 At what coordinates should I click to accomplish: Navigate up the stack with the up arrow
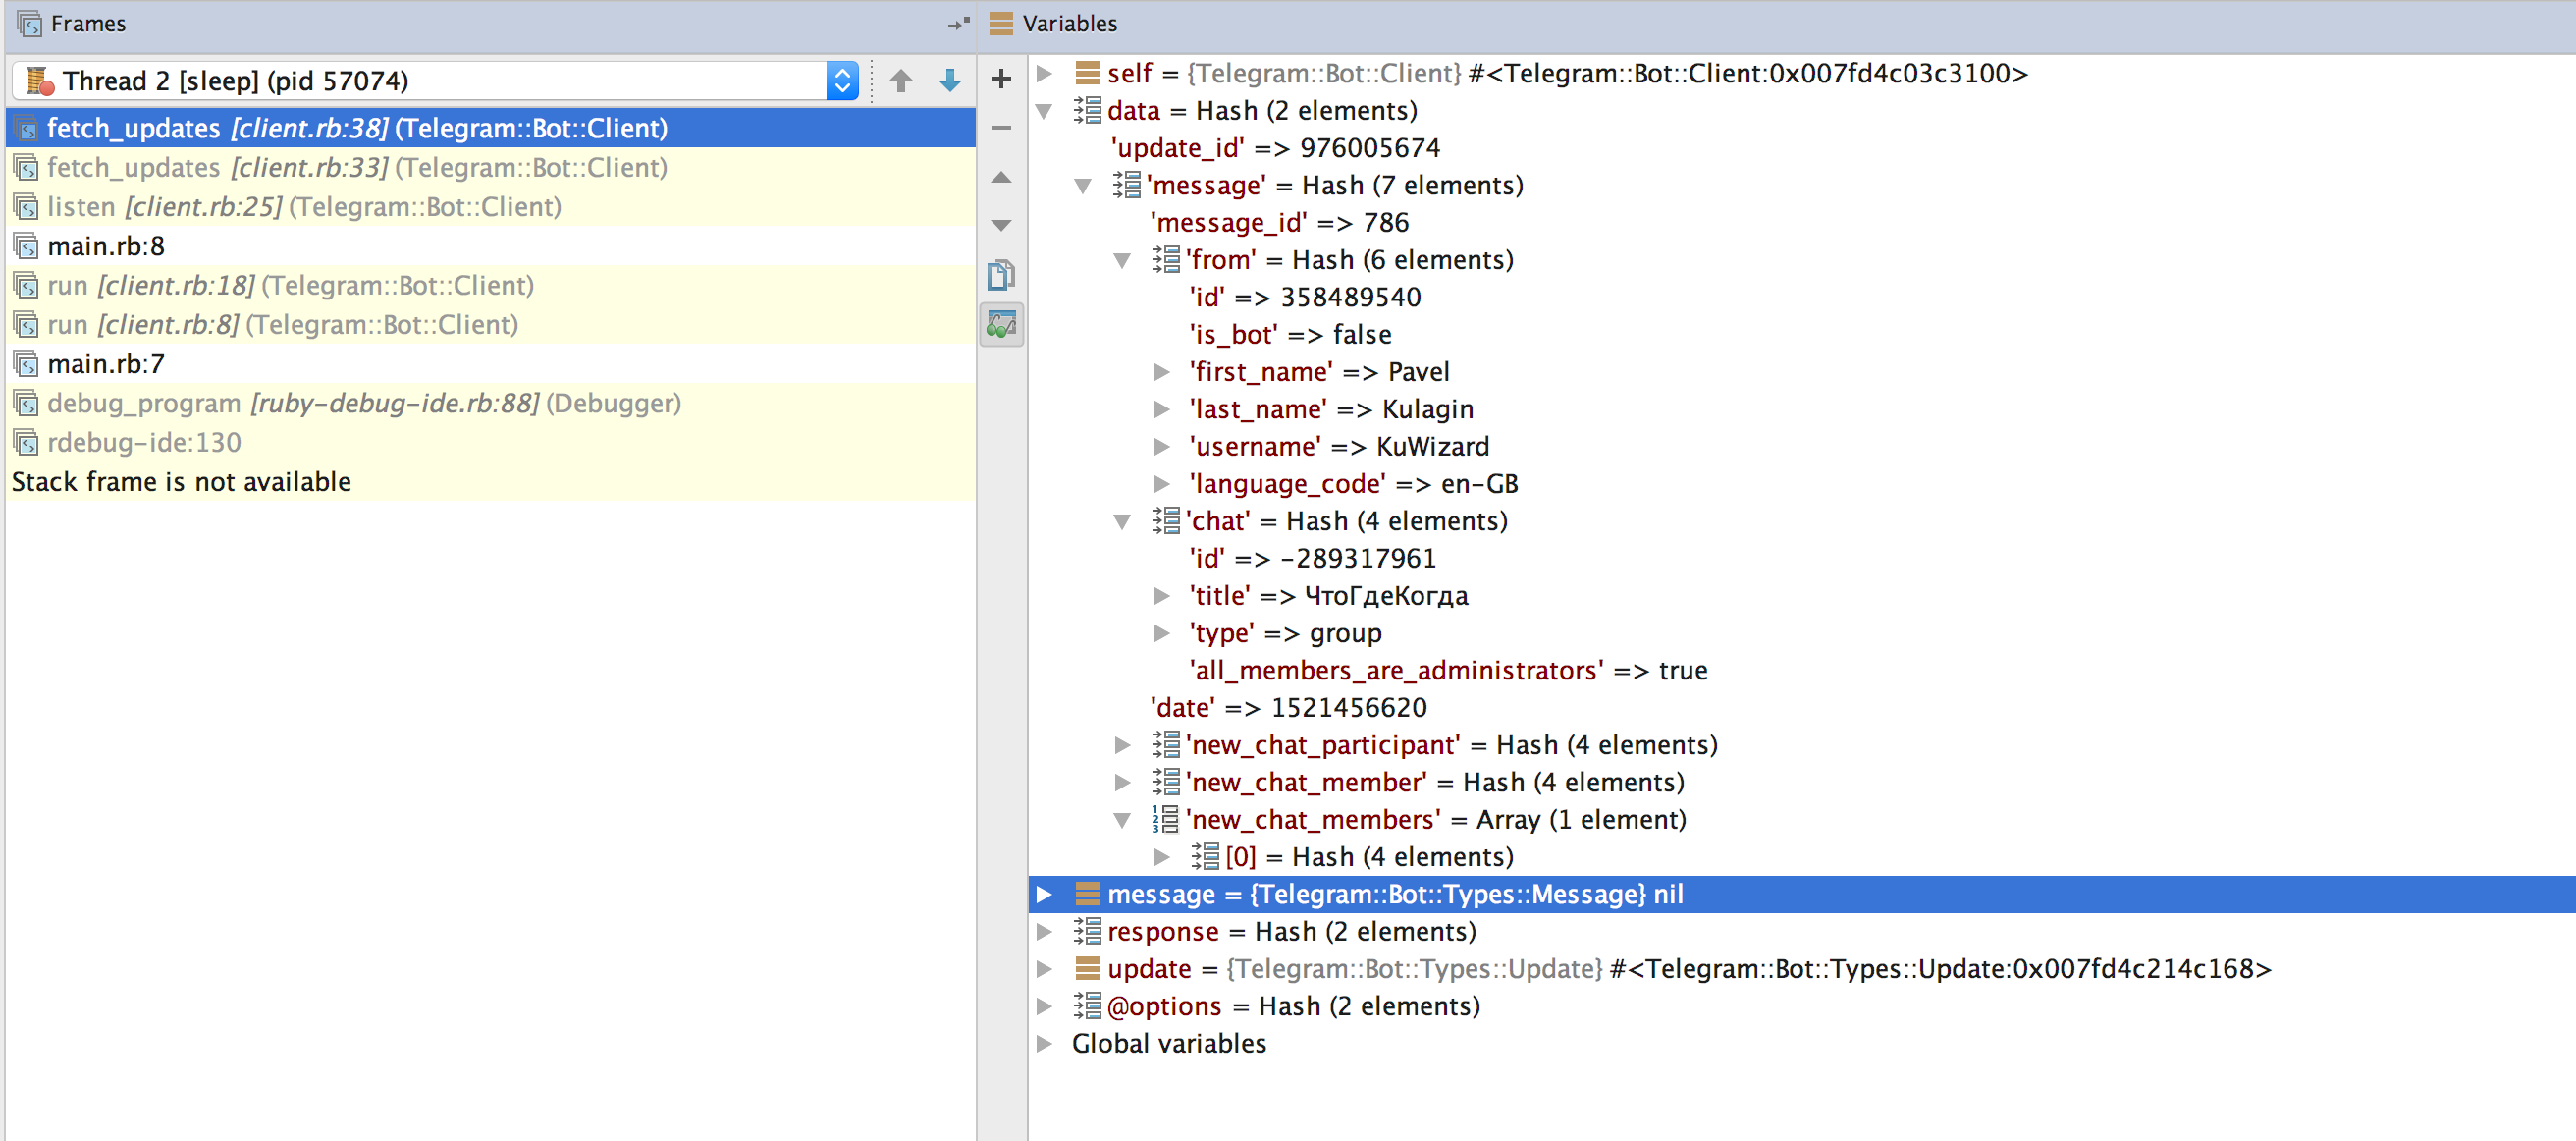(x=901, y=81)
